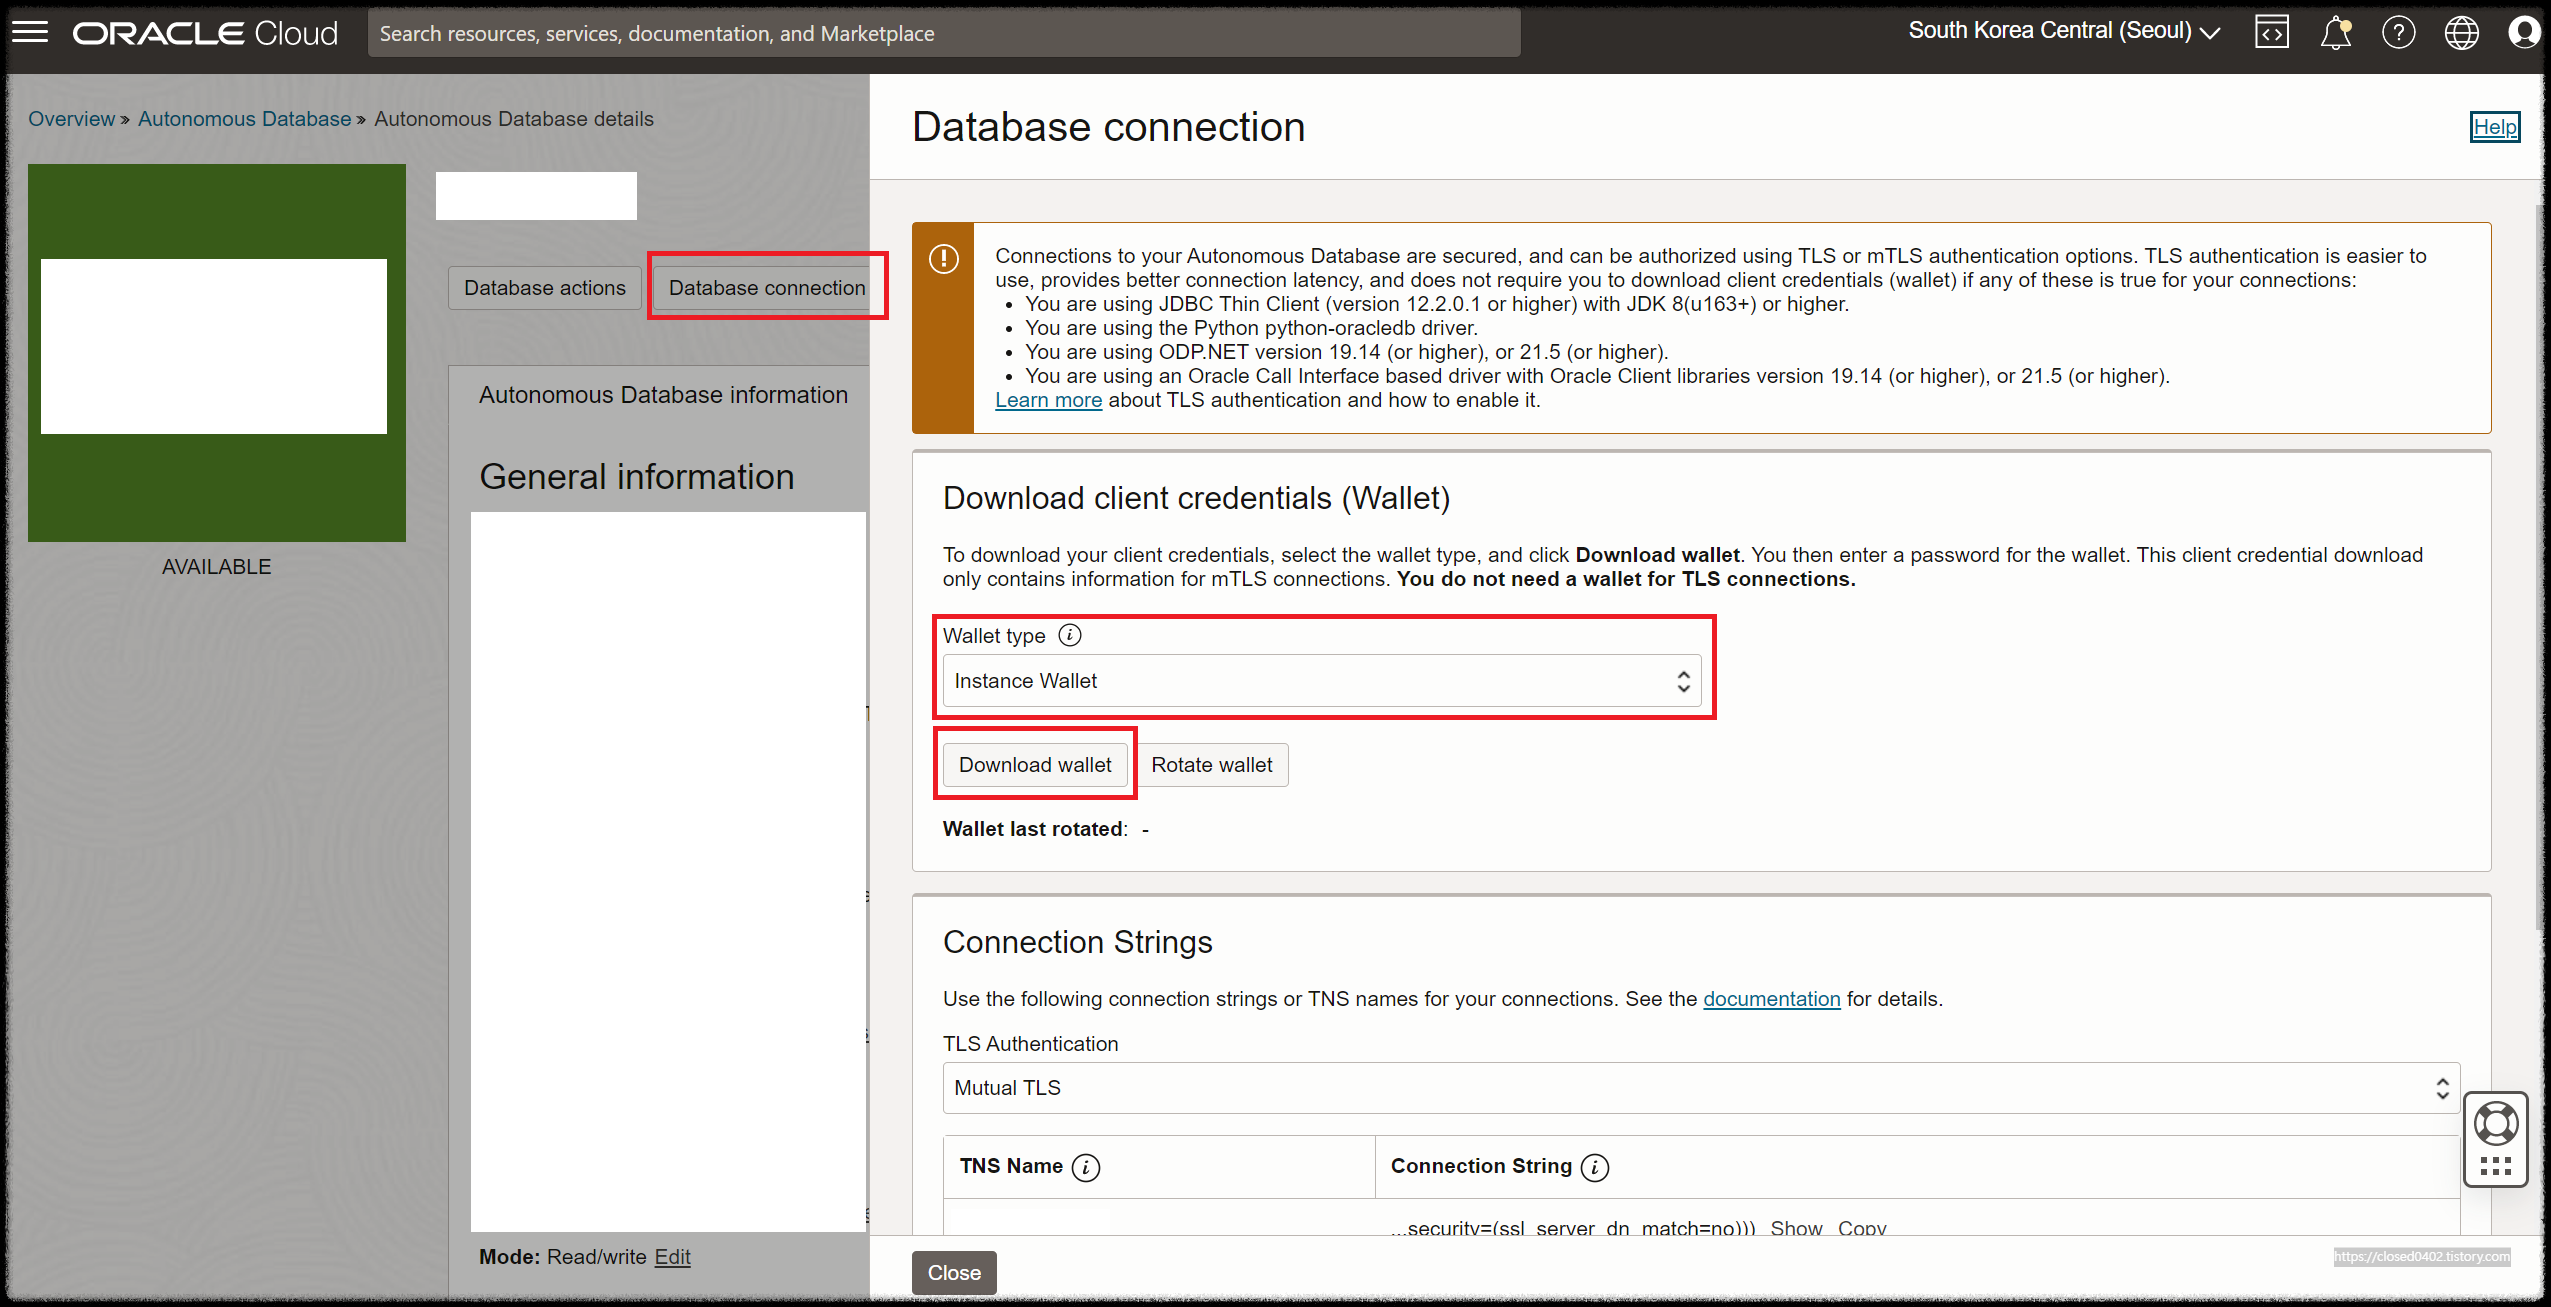Open the help question mark icon

tap(2398, 32)
